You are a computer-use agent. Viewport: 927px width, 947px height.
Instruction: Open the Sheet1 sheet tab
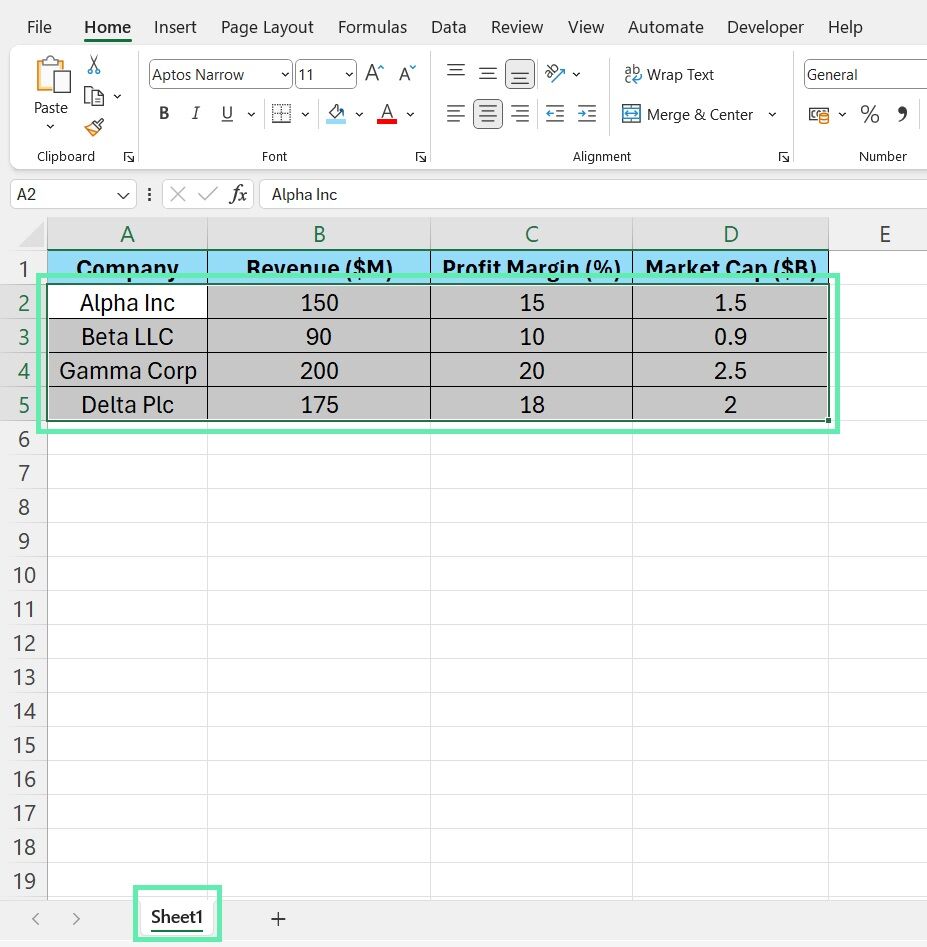pyautogui.click(x=177, y=917)
